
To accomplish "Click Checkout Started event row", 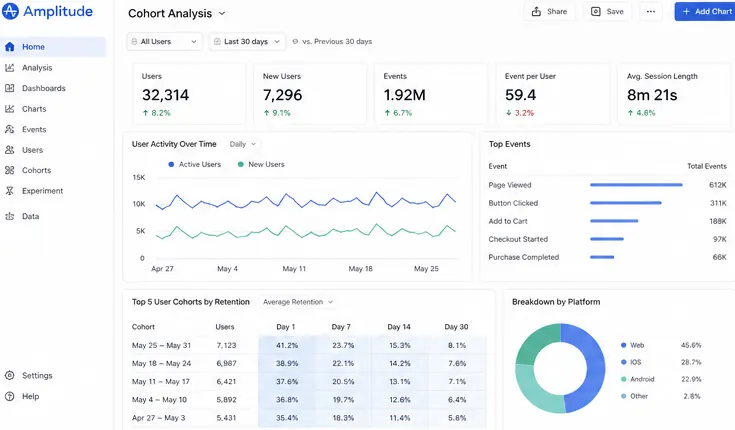I will [607, 239].
